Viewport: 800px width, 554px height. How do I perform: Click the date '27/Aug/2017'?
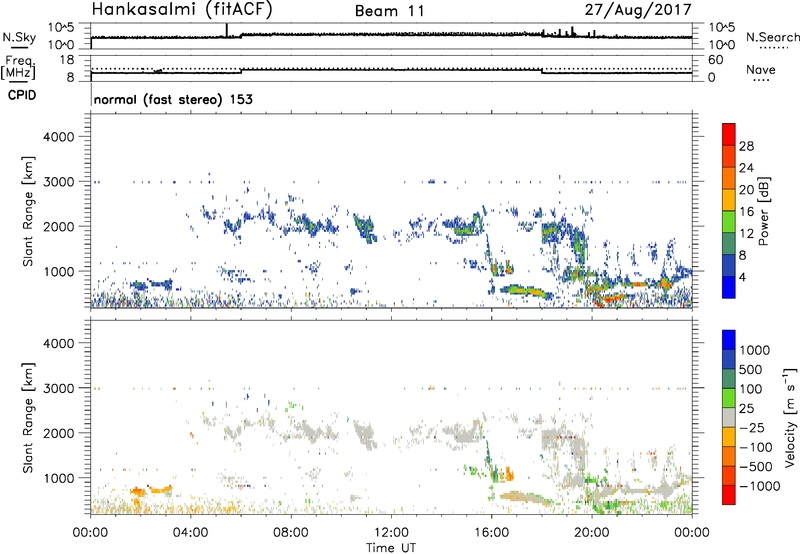[x=638, y=10]
